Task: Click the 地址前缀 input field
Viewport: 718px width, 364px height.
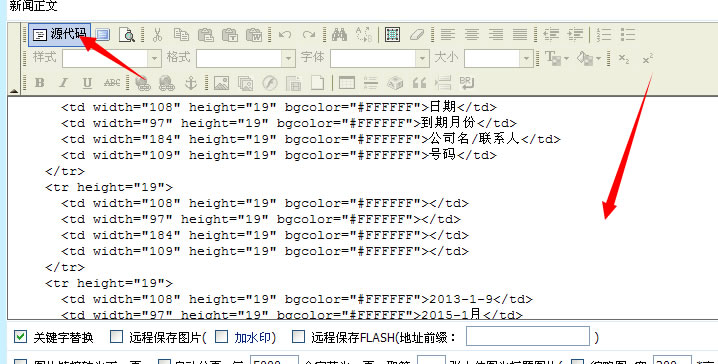Action: 528,337
